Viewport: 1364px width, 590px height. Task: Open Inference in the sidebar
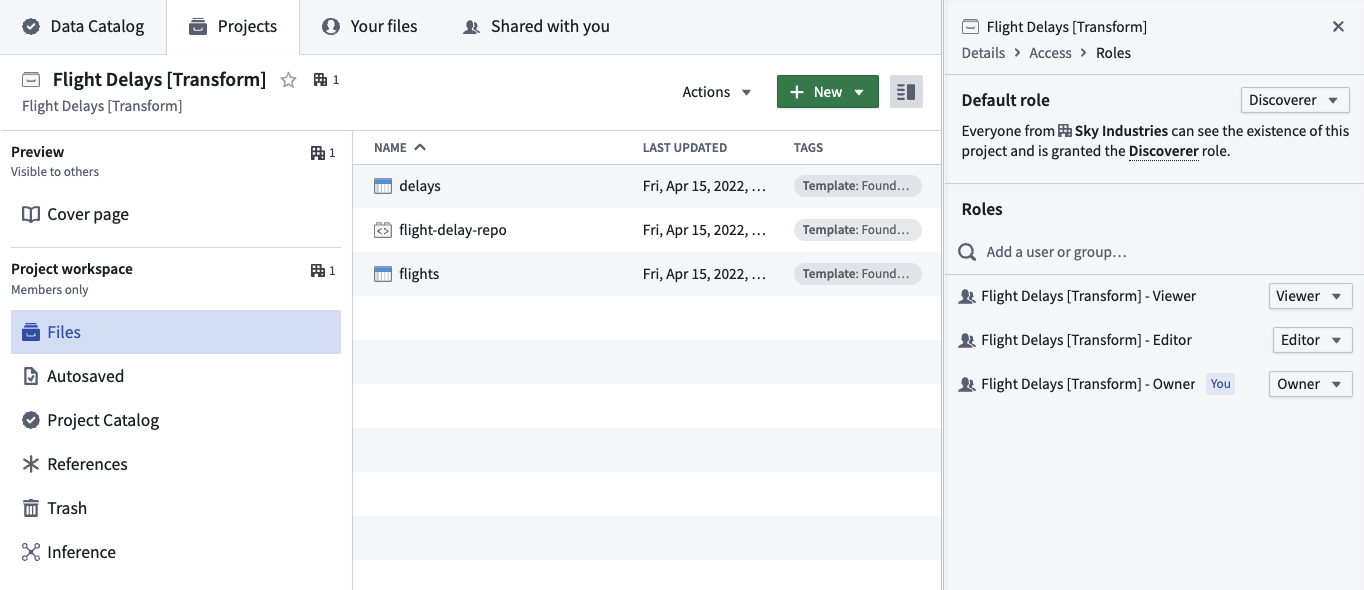tap(176, 552)
